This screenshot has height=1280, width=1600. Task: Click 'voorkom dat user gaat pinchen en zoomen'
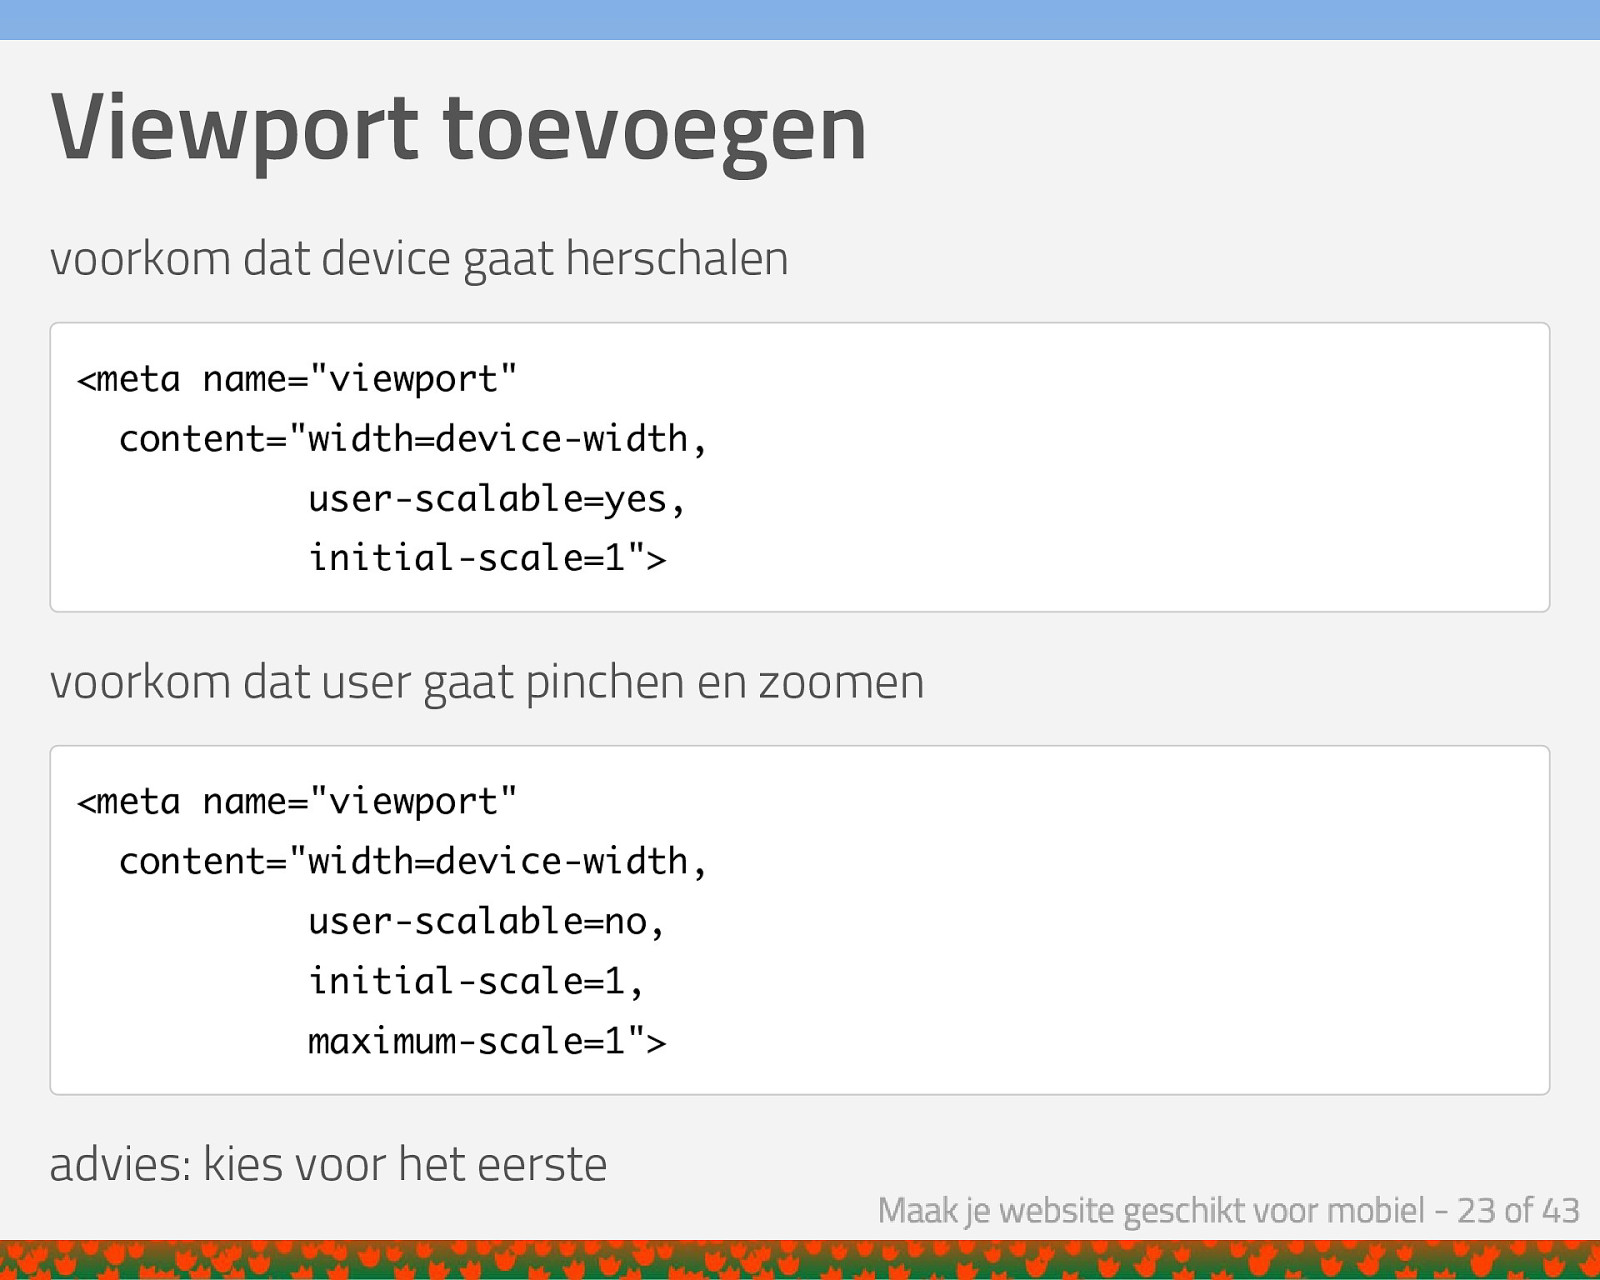click(x=486, y=682)
